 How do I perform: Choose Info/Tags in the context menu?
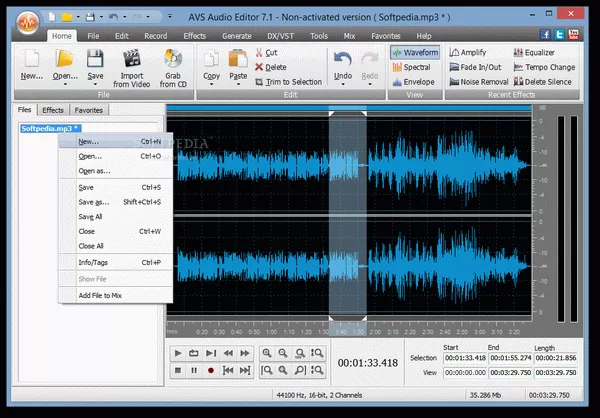click(x=116, y=263)
